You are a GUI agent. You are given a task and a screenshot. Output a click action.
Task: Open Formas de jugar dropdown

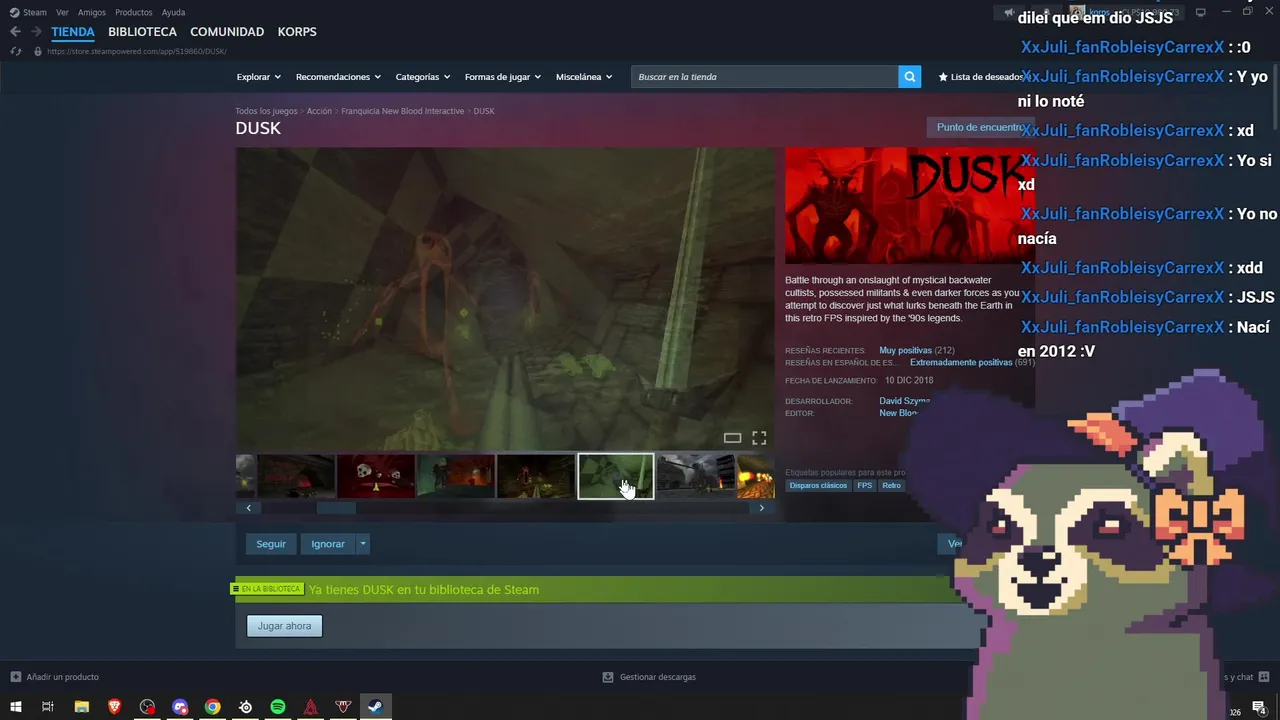pyautogui.click(x=502, y=77)
